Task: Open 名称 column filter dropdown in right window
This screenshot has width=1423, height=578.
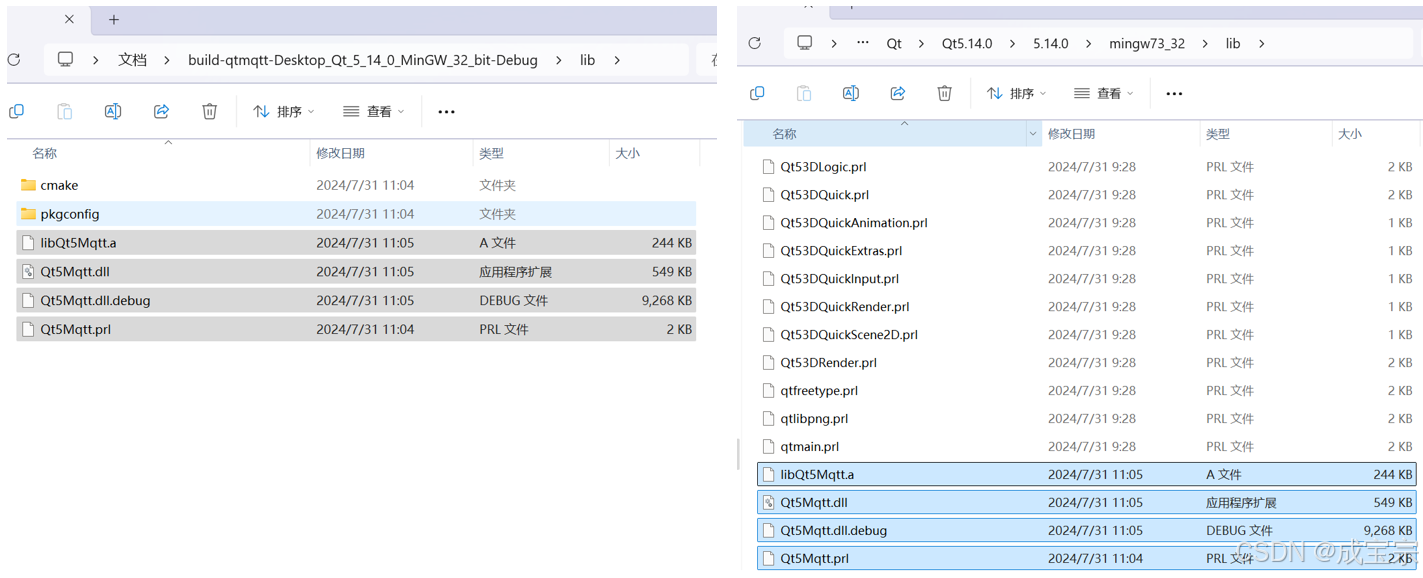Action: tap(1033, 133)
